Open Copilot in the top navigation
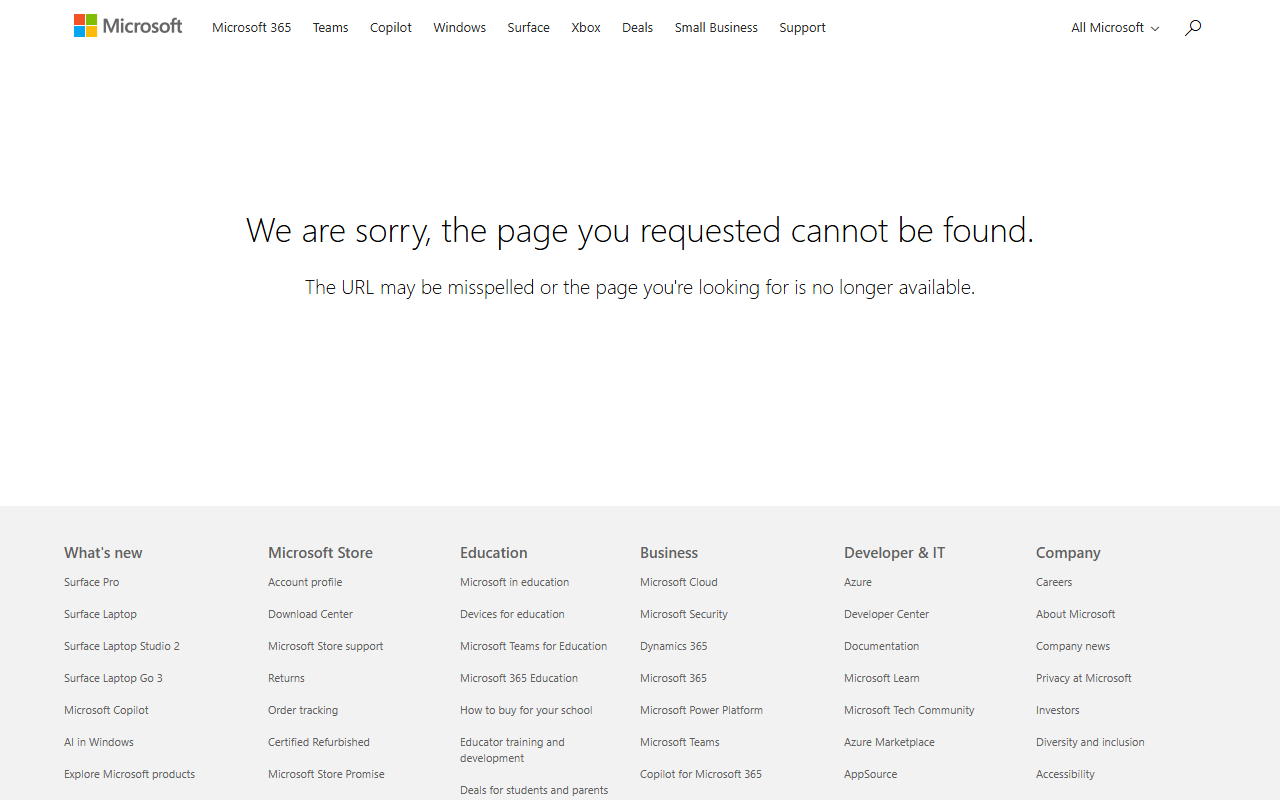The height and width of the screenshot is (800, 1280). 391,28
